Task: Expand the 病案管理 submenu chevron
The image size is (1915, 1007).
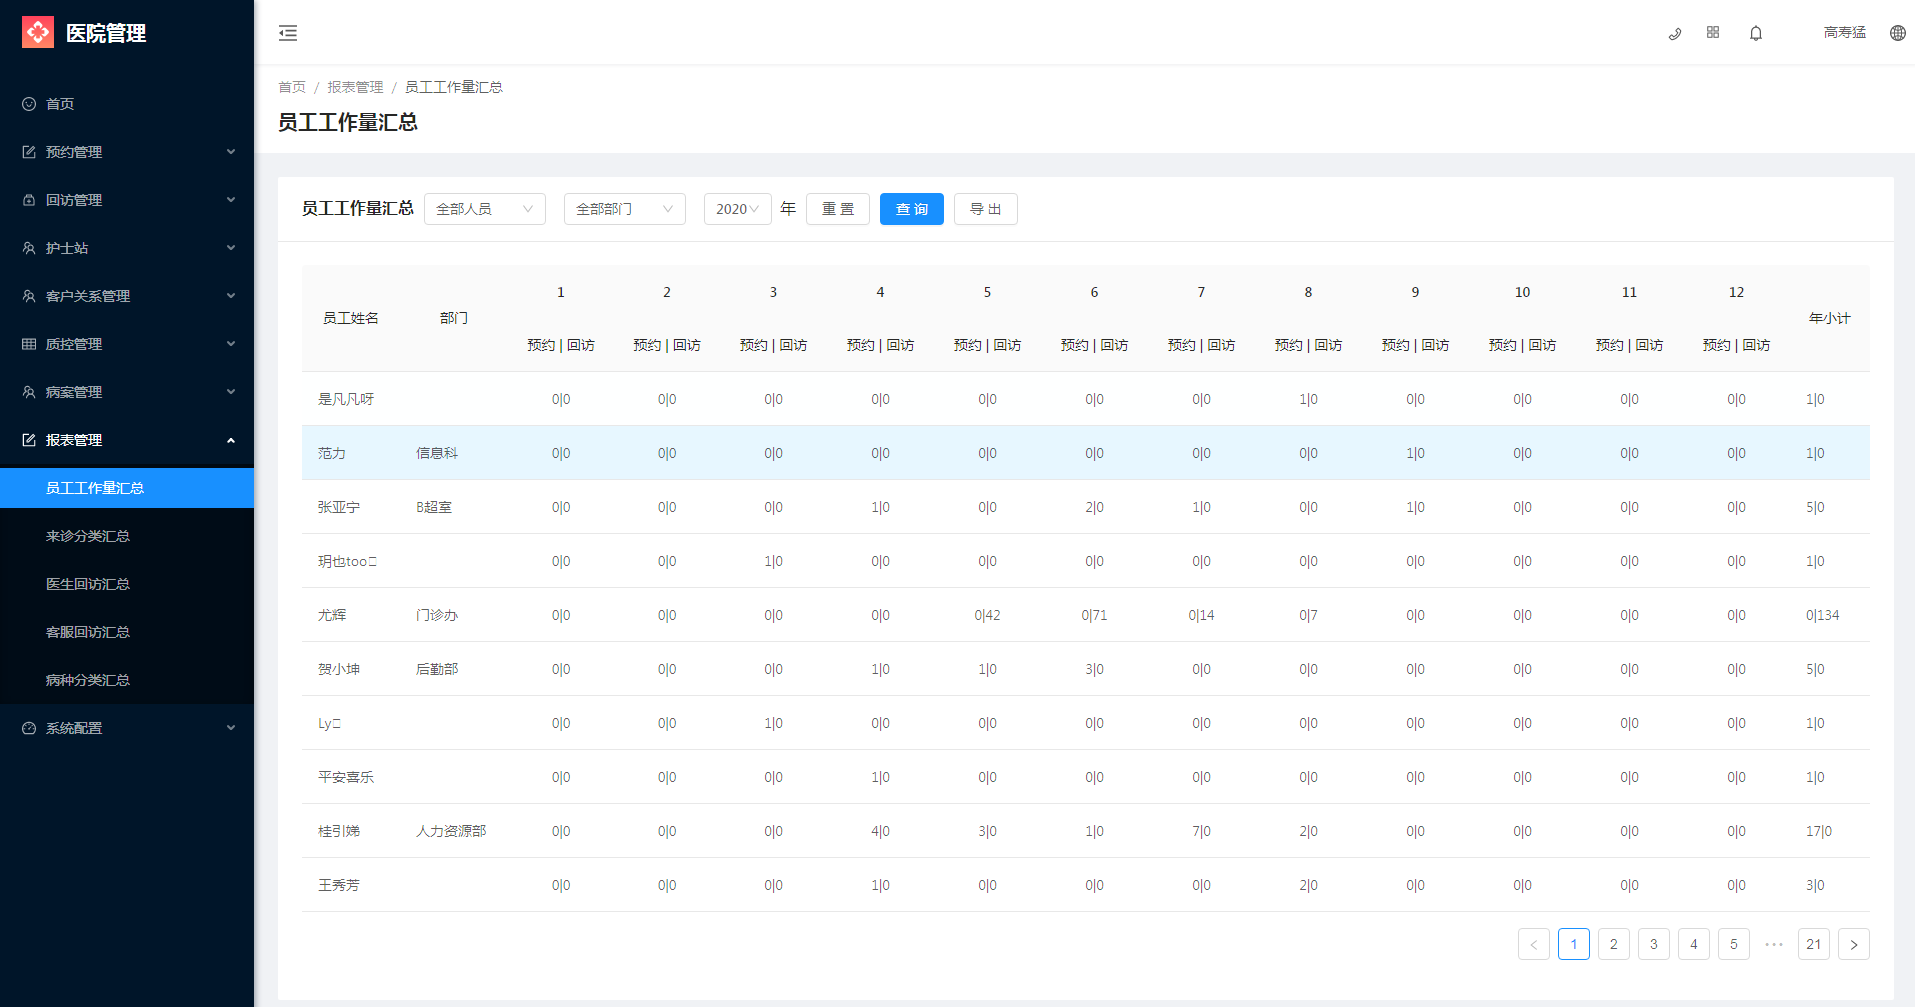Action: (231, 392)
